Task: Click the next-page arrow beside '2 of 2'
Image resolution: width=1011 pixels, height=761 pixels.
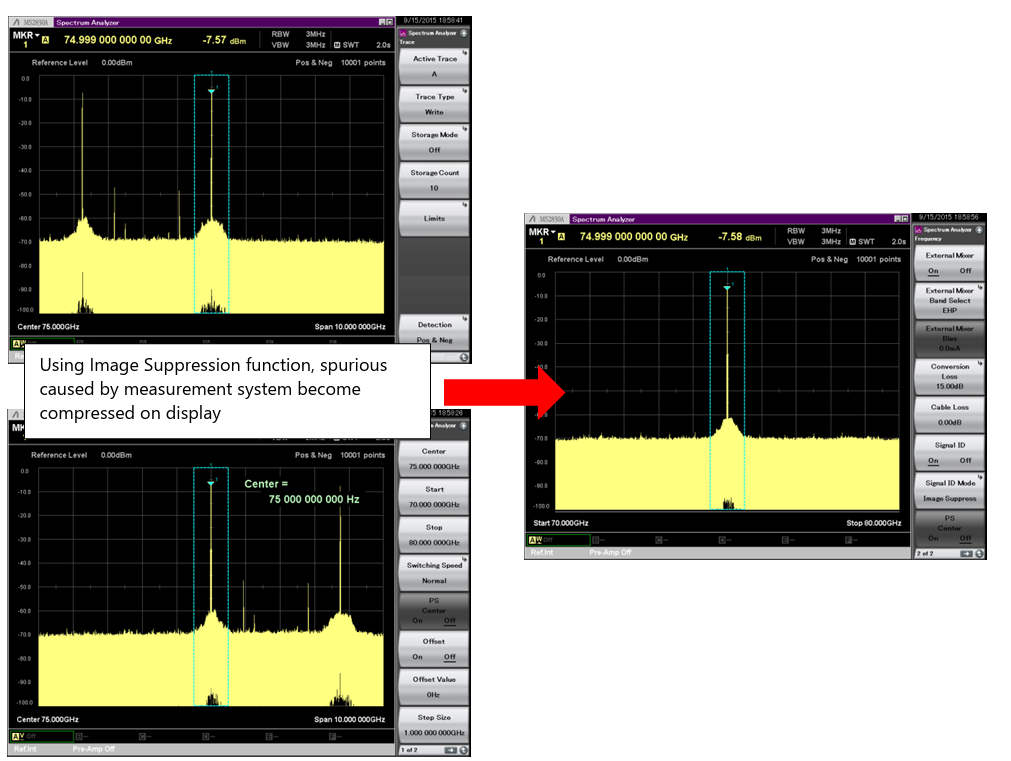Action: [966, 553]
